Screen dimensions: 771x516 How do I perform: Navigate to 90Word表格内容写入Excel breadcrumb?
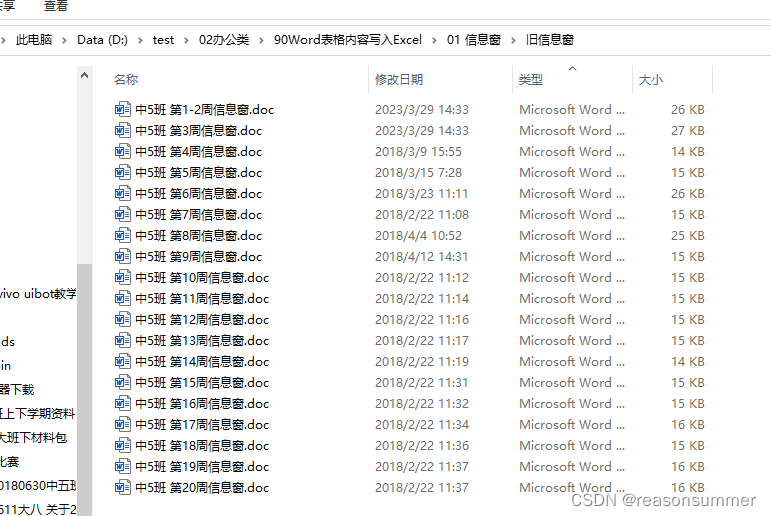(348, 40)
